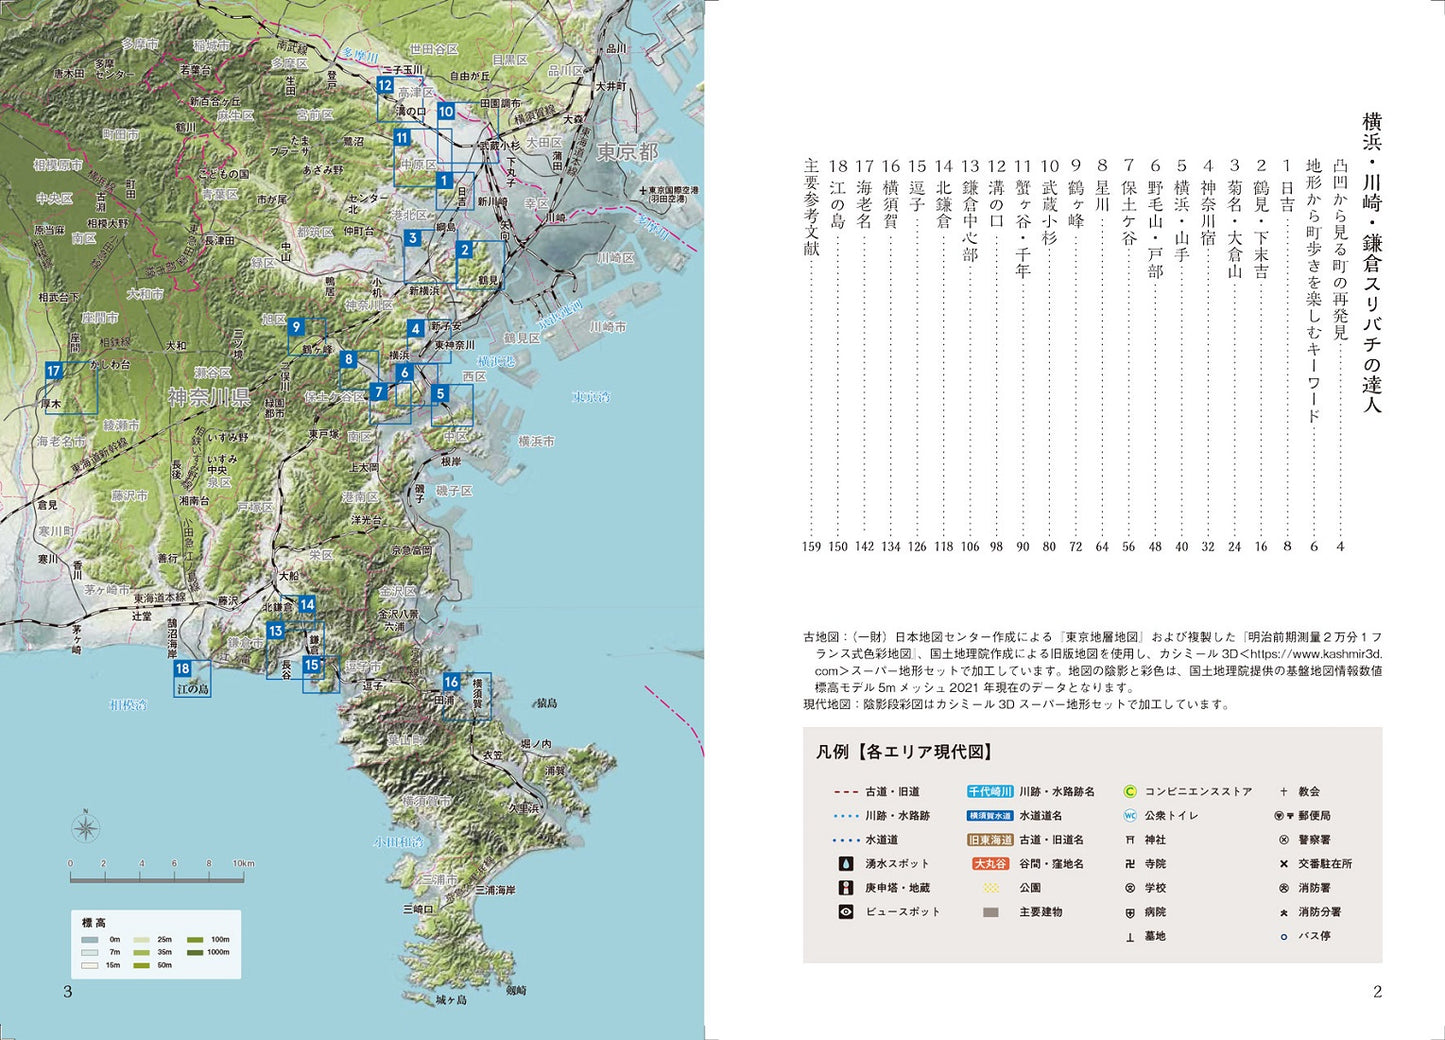Click the 10km distance scale bar

(157, 879)
